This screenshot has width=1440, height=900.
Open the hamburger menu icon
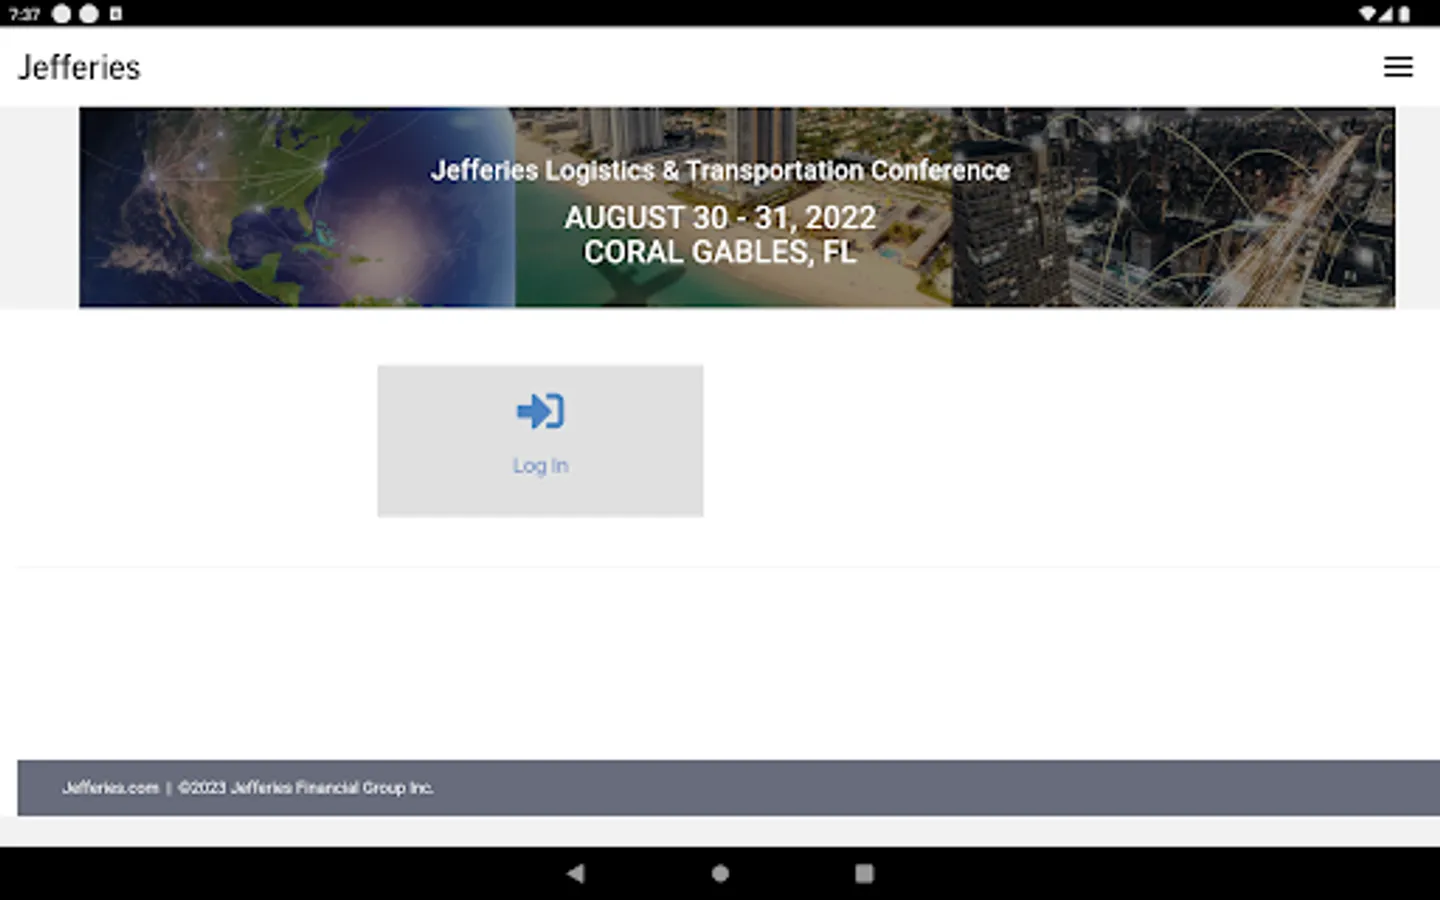[1398, 67]
